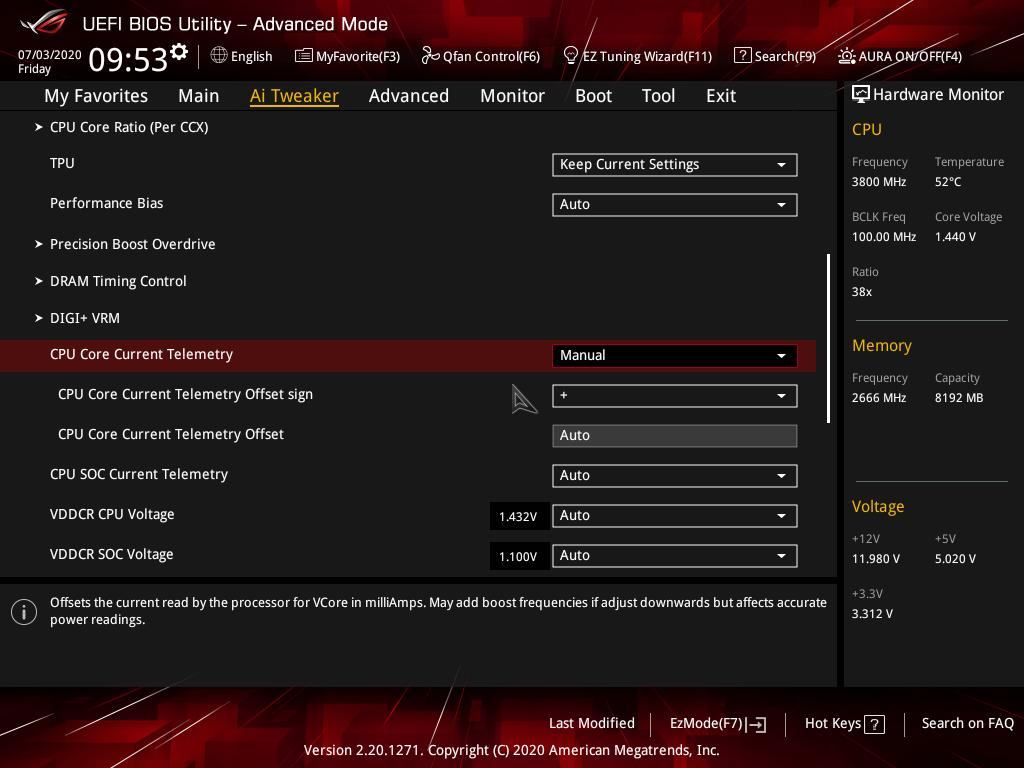Click the 09:53 clock display
The height and width of the screenshot is (768, 1024).
128,59
